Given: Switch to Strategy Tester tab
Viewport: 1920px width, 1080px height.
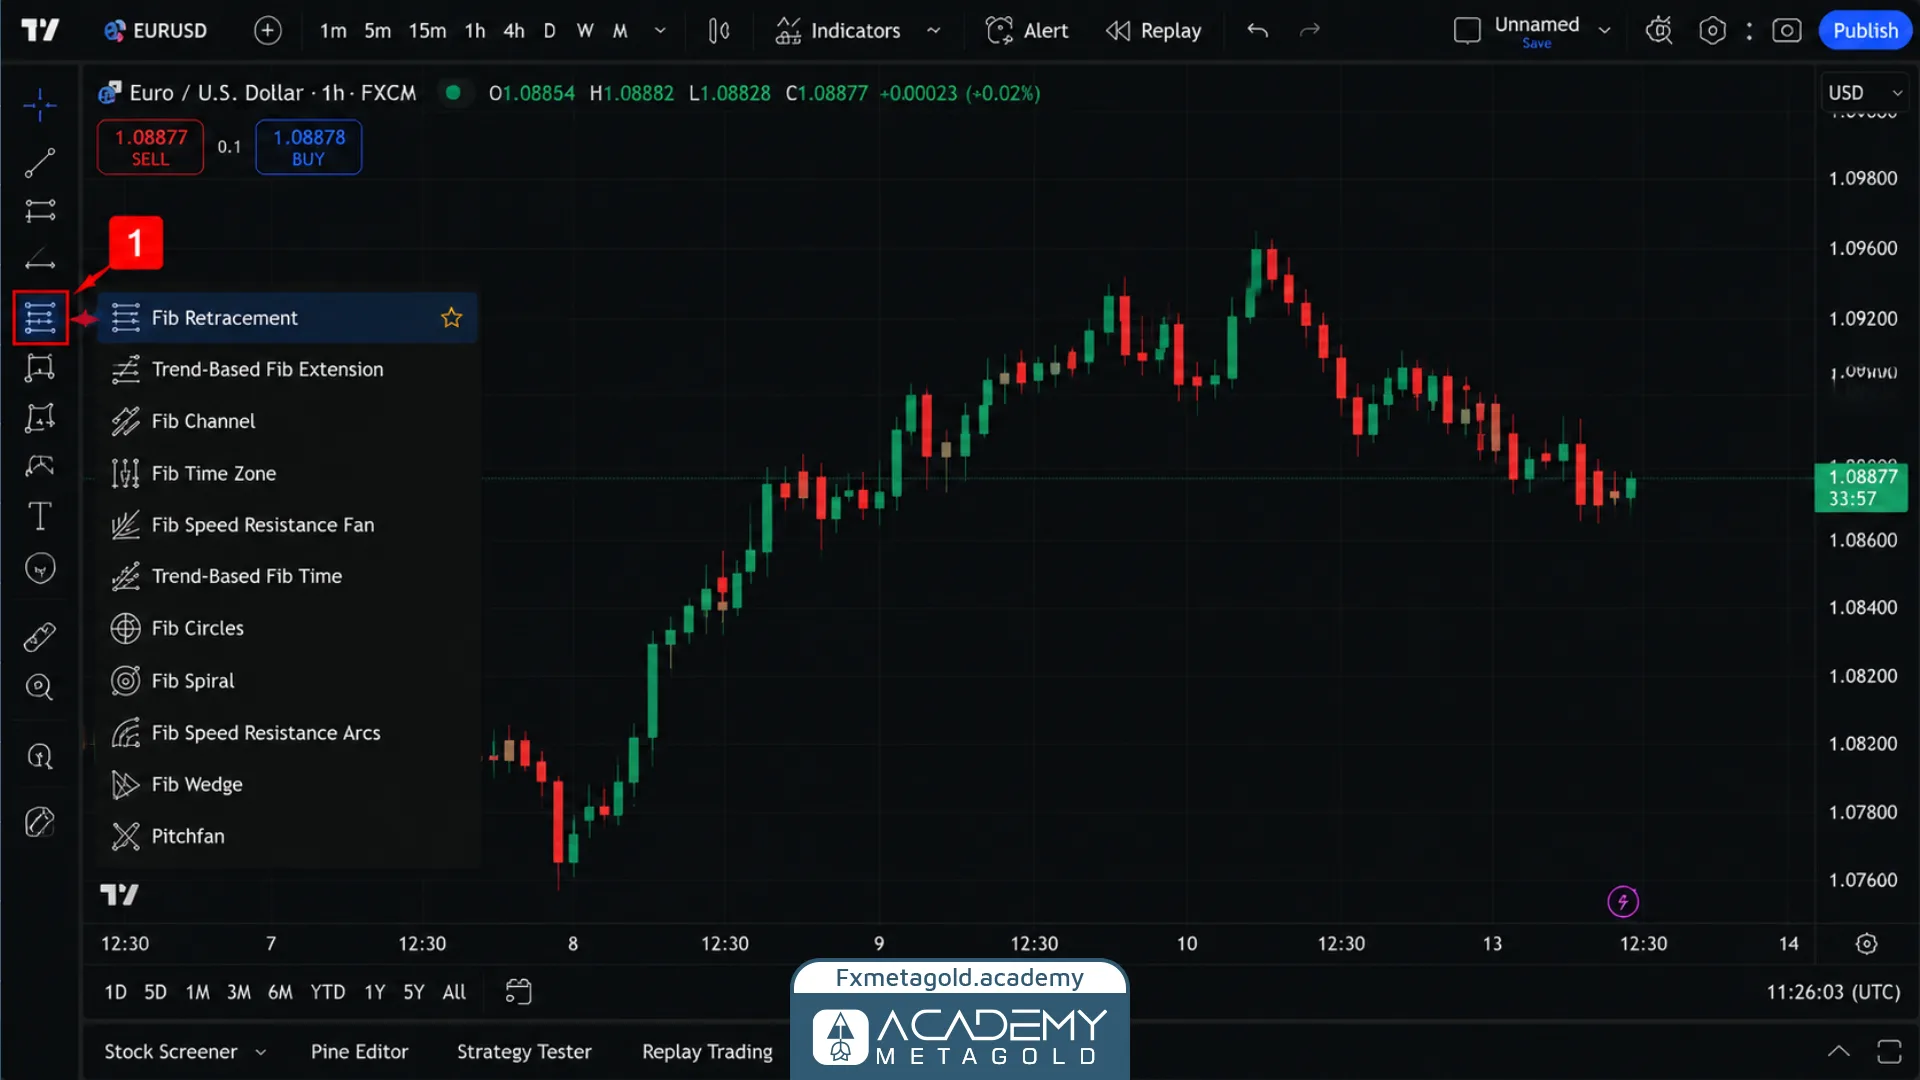Looking at the screenshot, I should [524, 1052].
